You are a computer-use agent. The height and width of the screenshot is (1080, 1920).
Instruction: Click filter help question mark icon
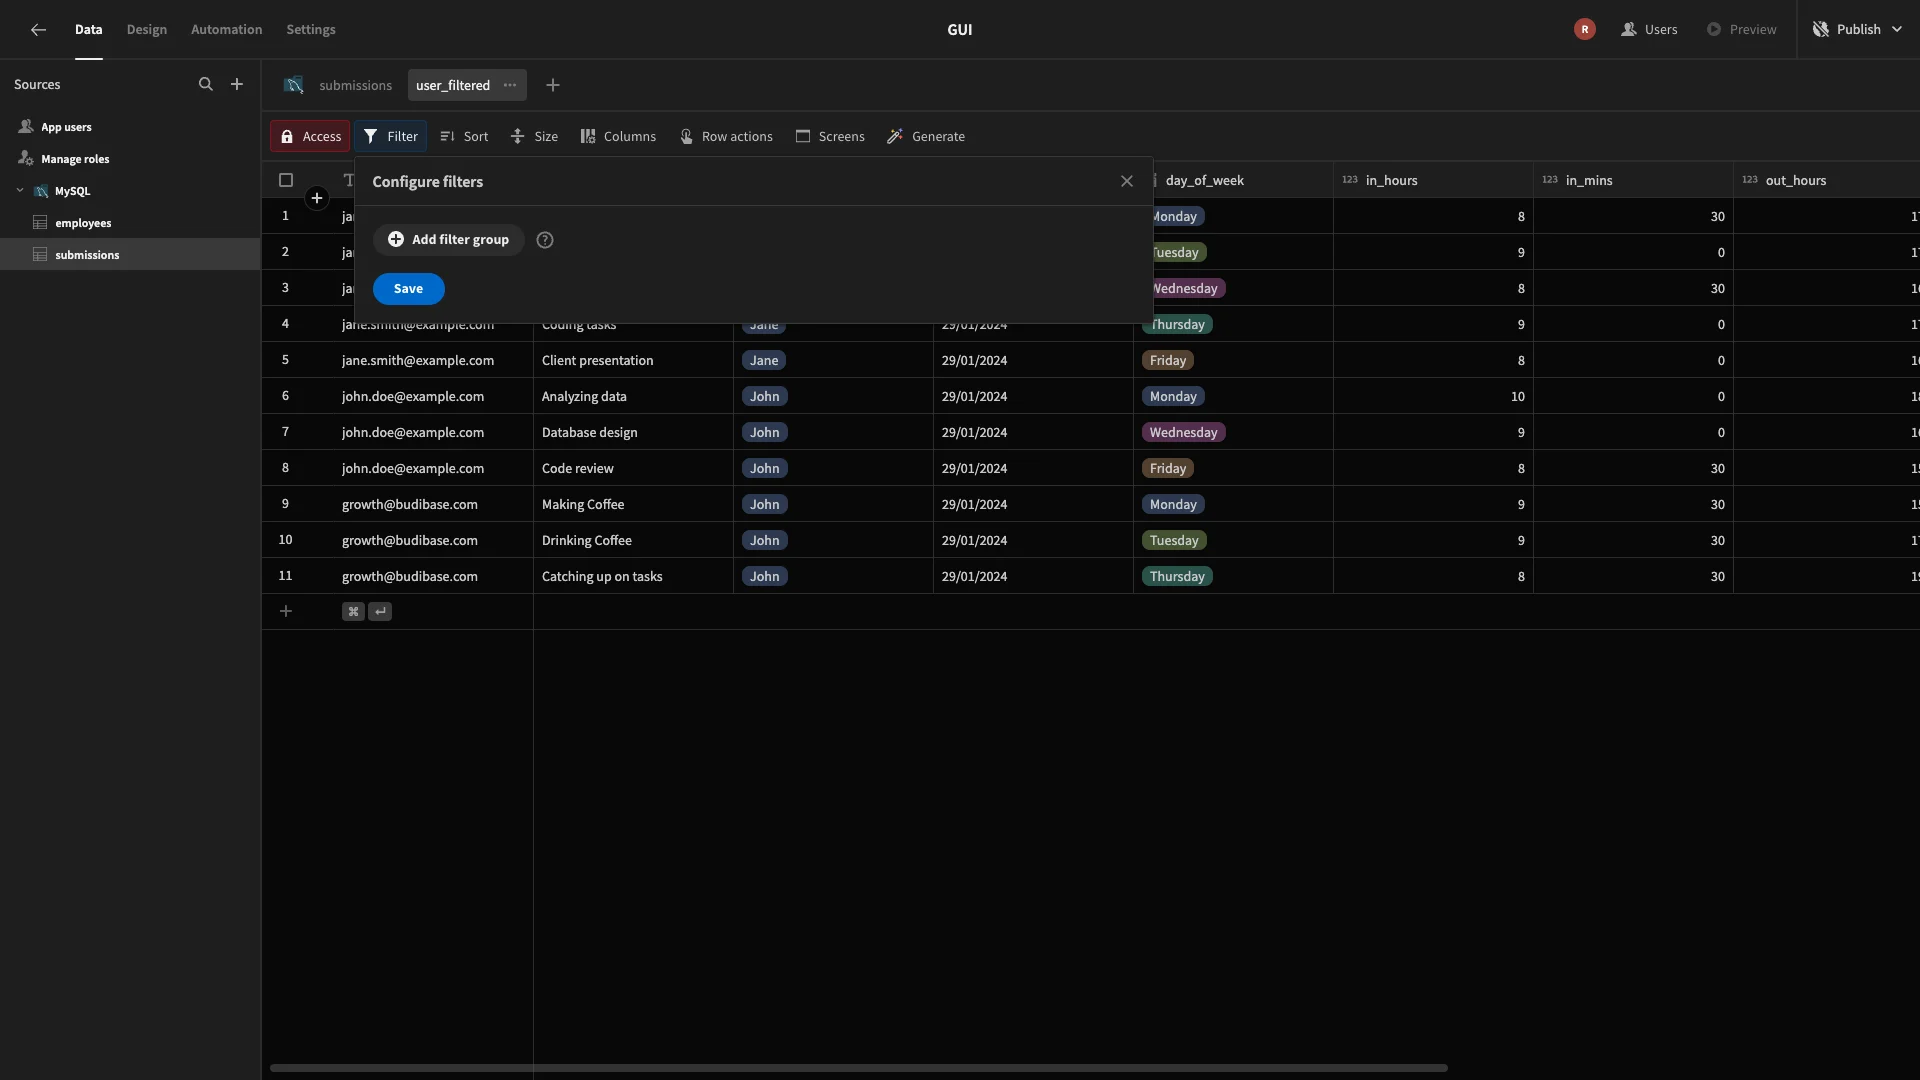point(545,240)
